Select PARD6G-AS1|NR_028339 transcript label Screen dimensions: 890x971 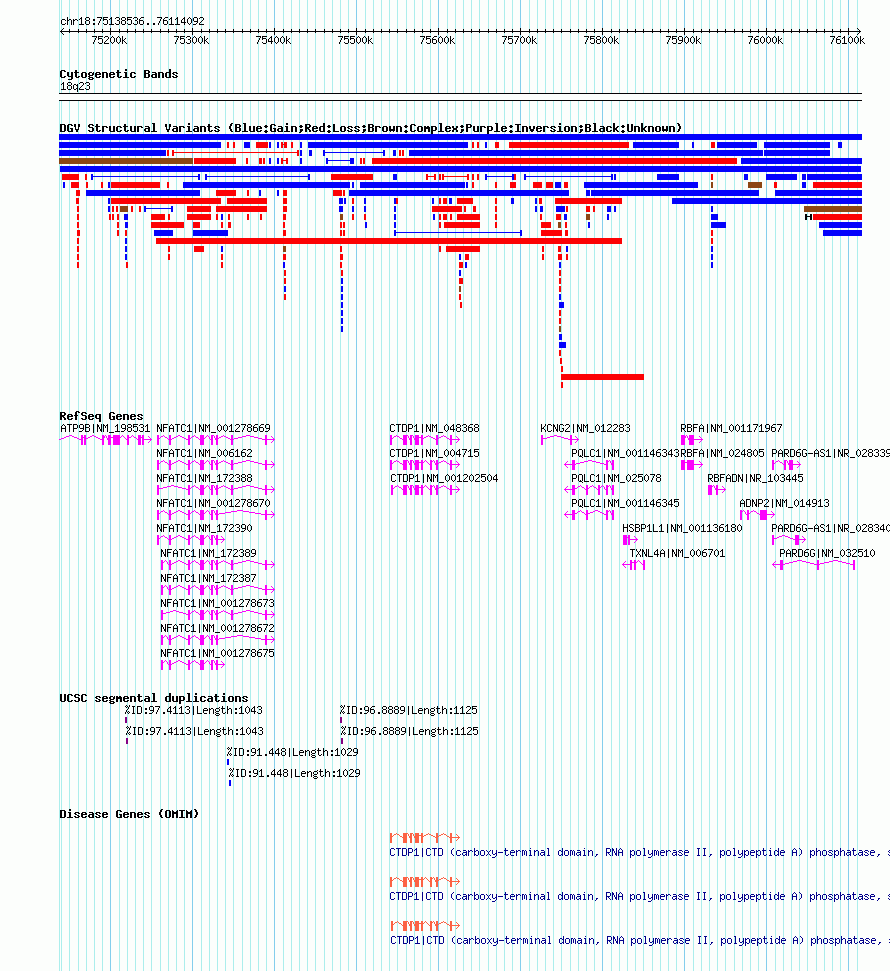coord(830,453)
